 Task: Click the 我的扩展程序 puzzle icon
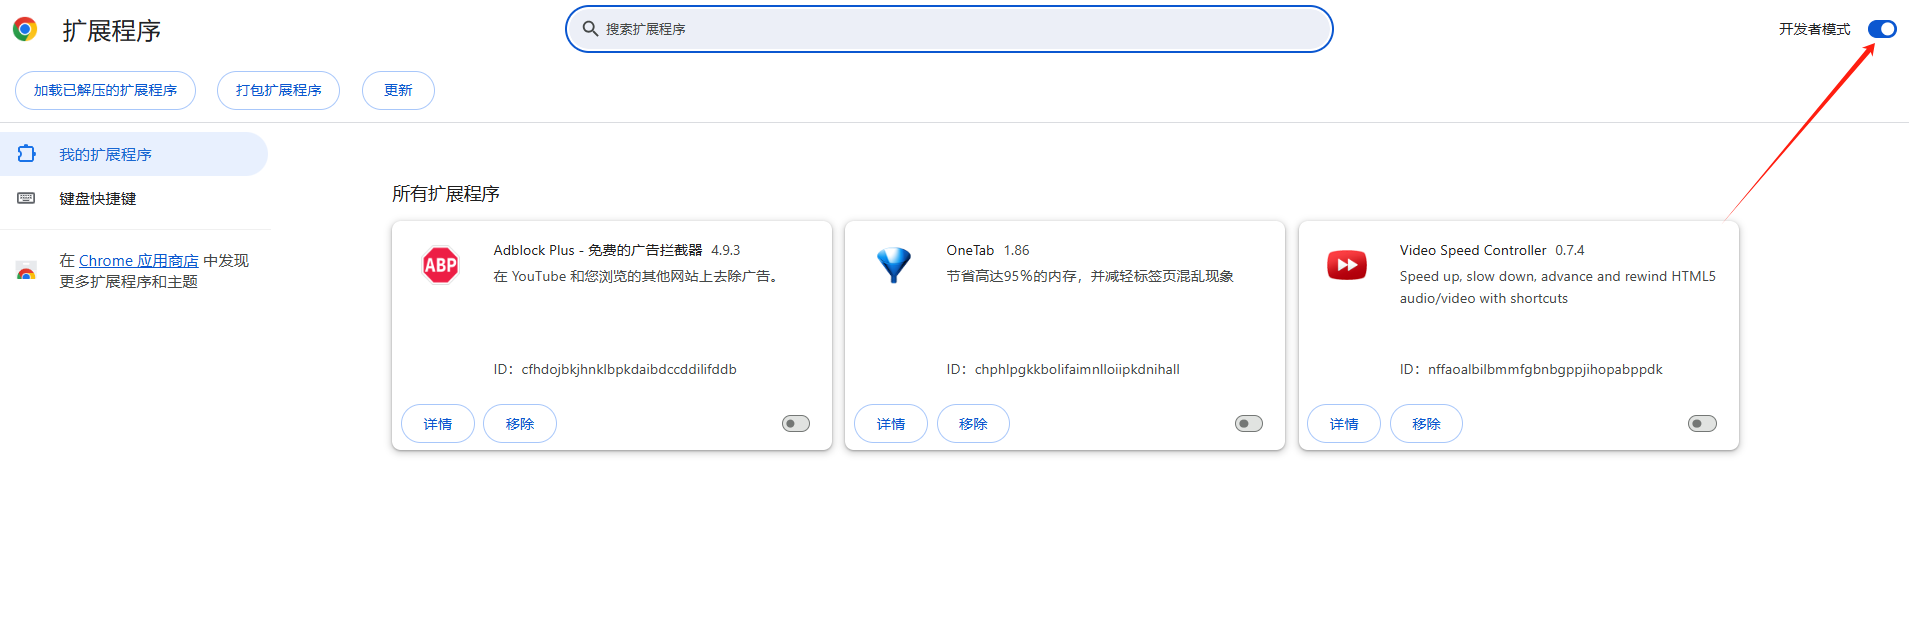point(27,154)
